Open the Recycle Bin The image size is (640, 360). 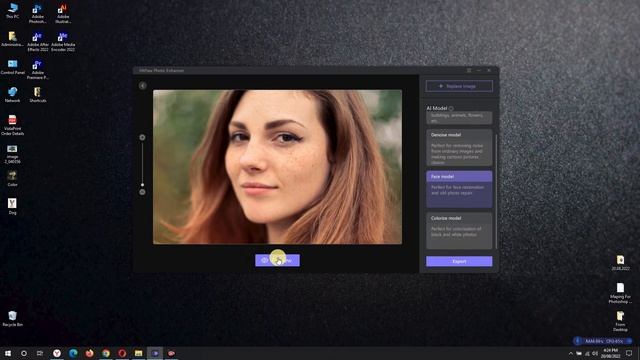13,319
